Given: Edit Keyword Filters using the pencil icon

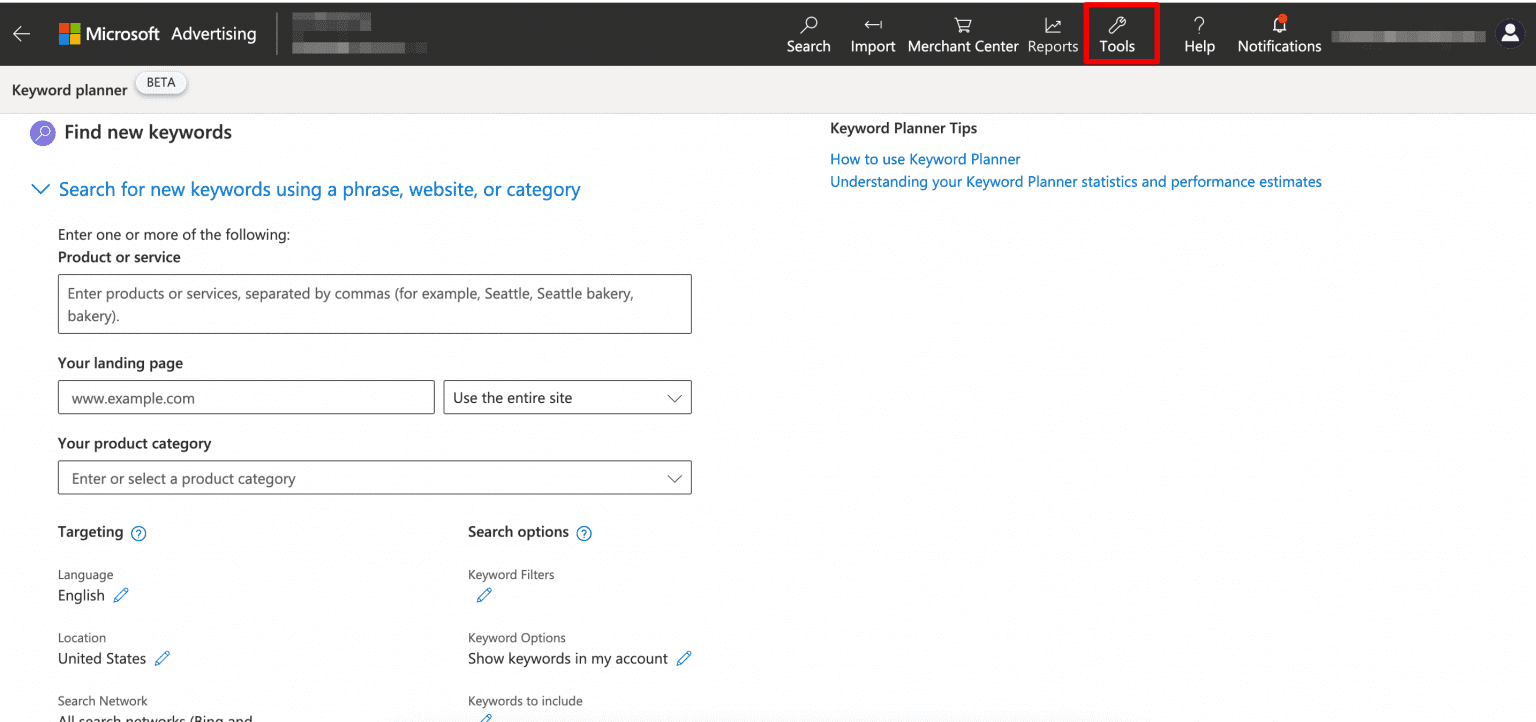Looking at the screenshot, I should (x=484, y=595).
